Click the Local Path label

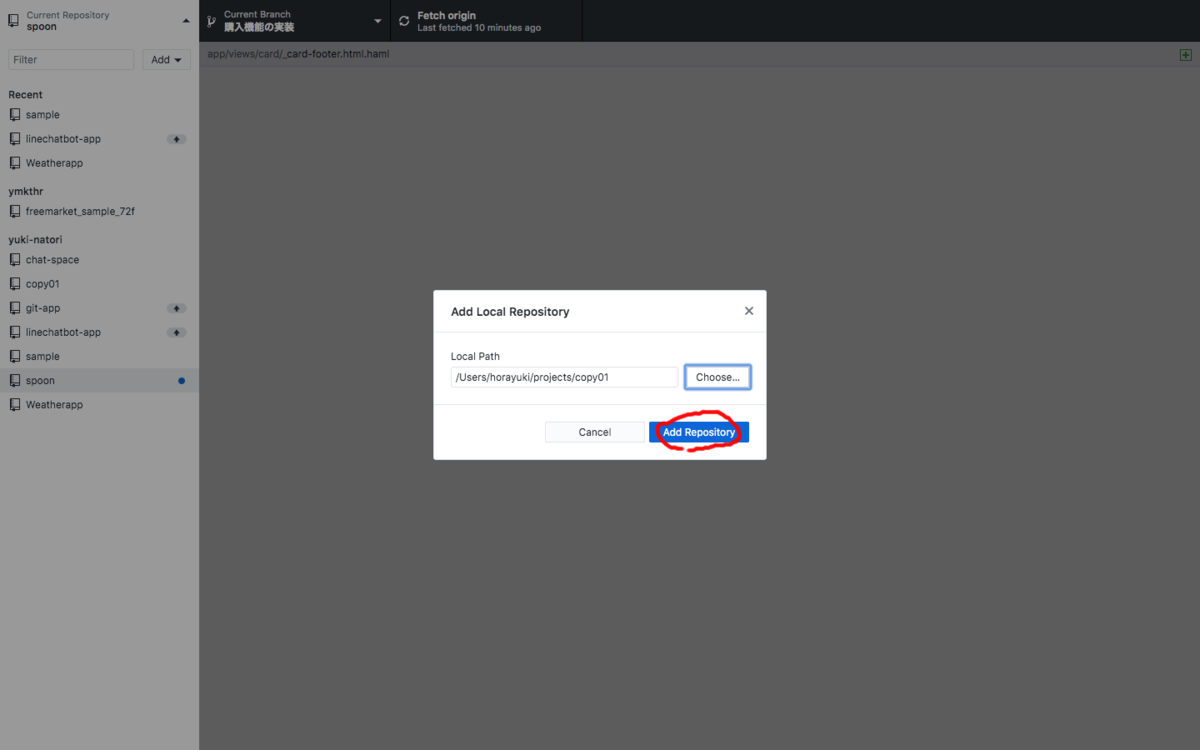point(475,356)
